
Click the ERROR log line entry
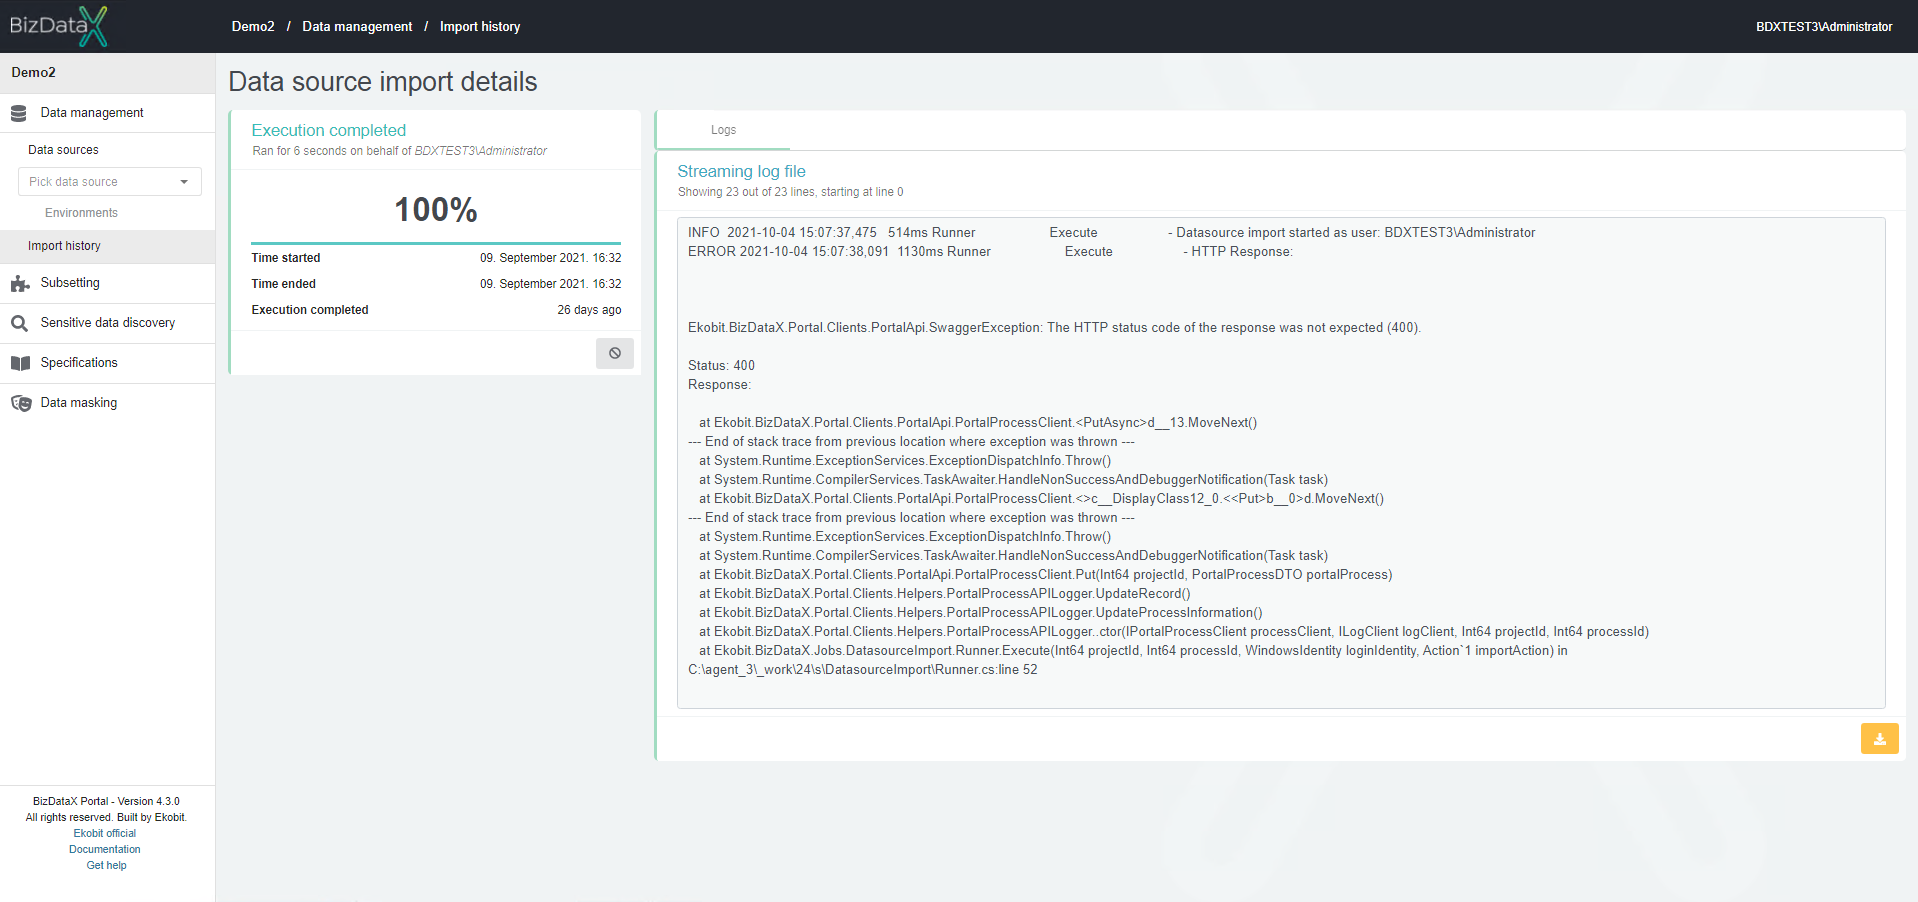coord(990,252)
